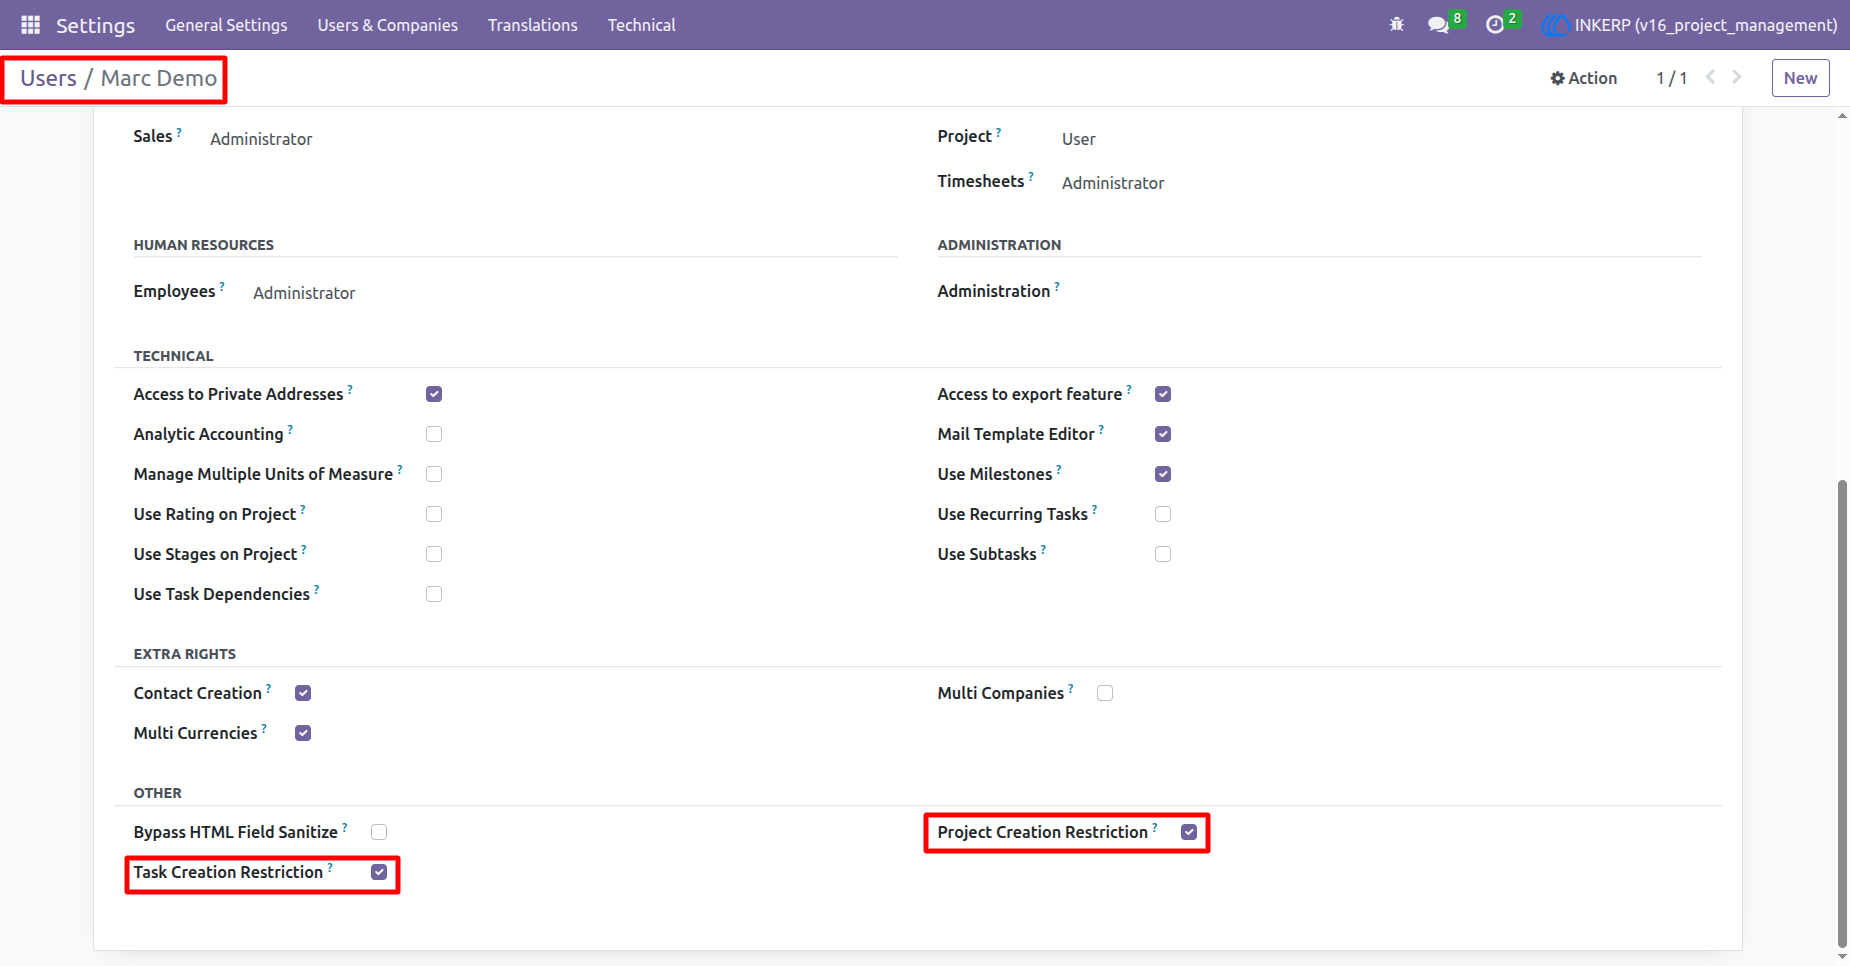Enable Use Subtasks checkbox
Screen dimensions: 1850x966
tap(1163, 554)
